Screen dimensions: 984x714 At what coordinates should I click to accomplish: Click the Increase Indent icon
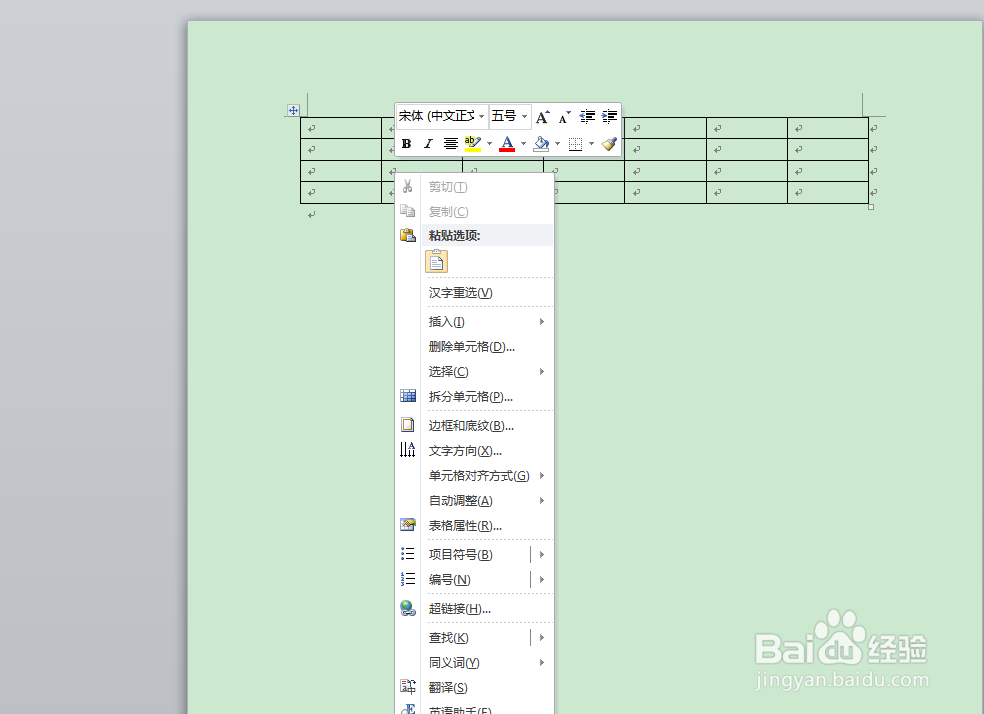pos(609,116)
